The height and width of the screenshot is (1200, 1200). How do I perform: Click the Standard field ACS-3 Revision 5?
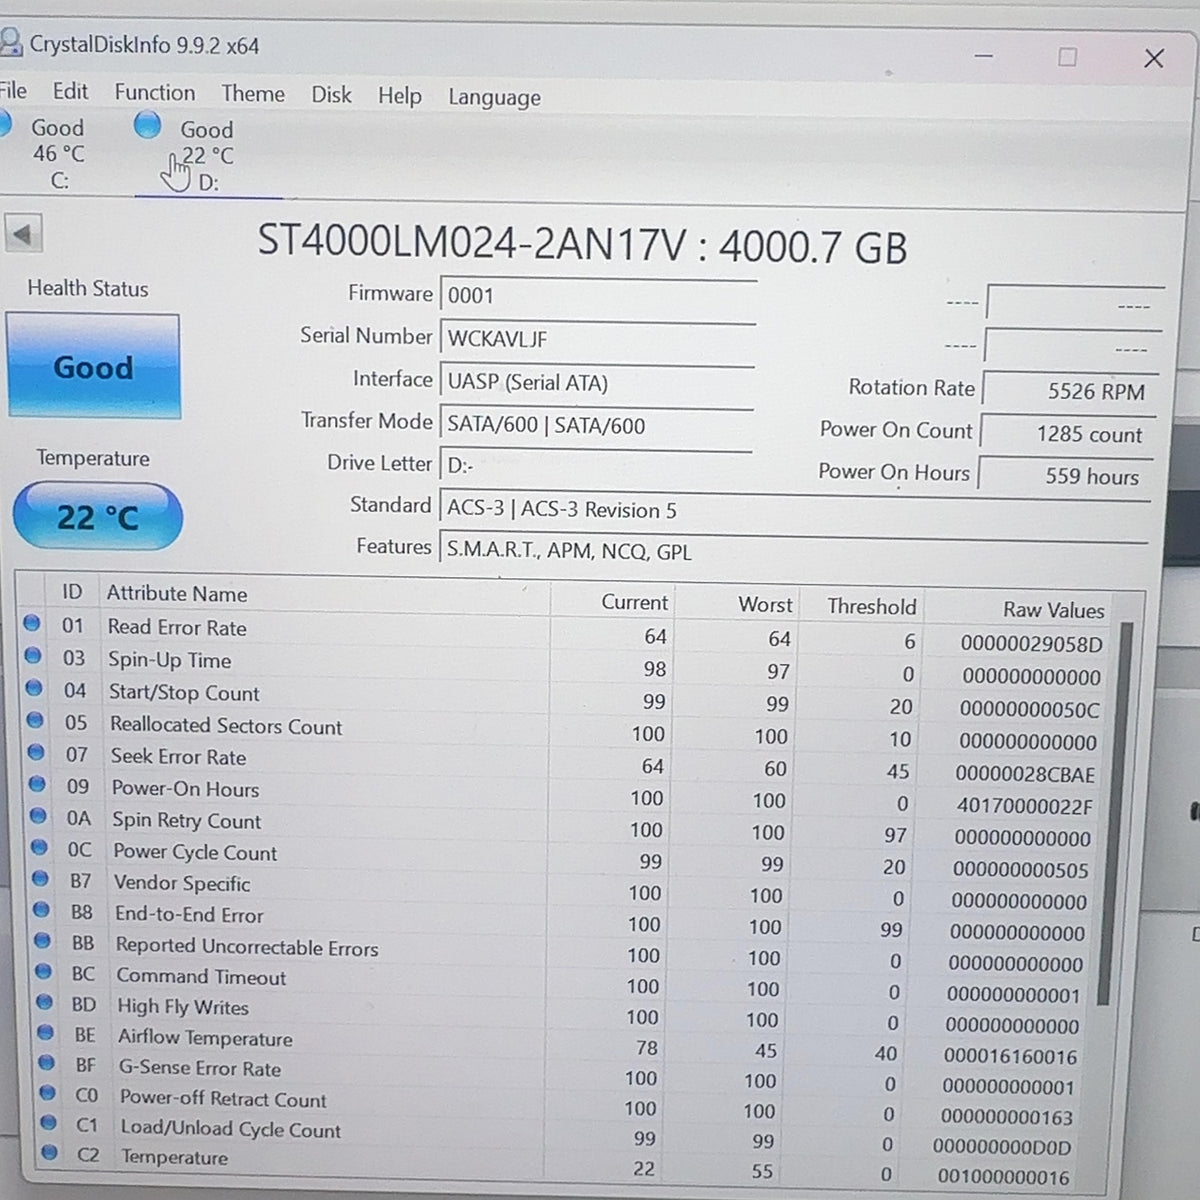tap(793, 509)
